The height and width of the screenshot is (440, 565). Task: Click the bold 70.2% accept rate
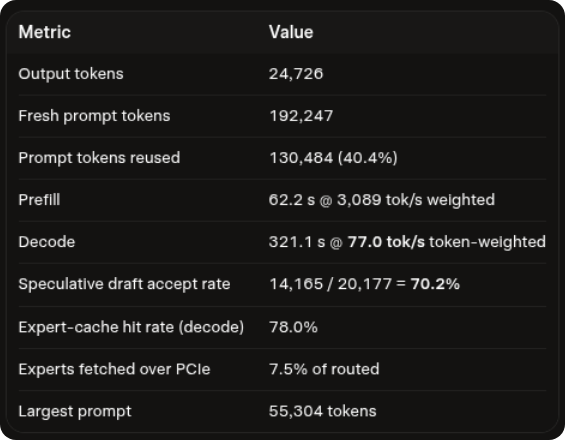click(x=435, y=284)
